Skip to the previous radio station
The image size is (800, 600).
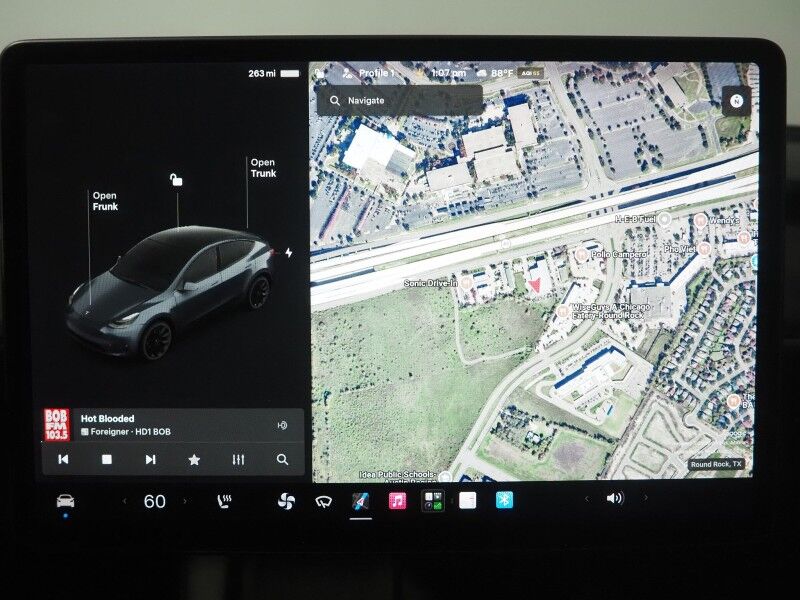[63, 459]
